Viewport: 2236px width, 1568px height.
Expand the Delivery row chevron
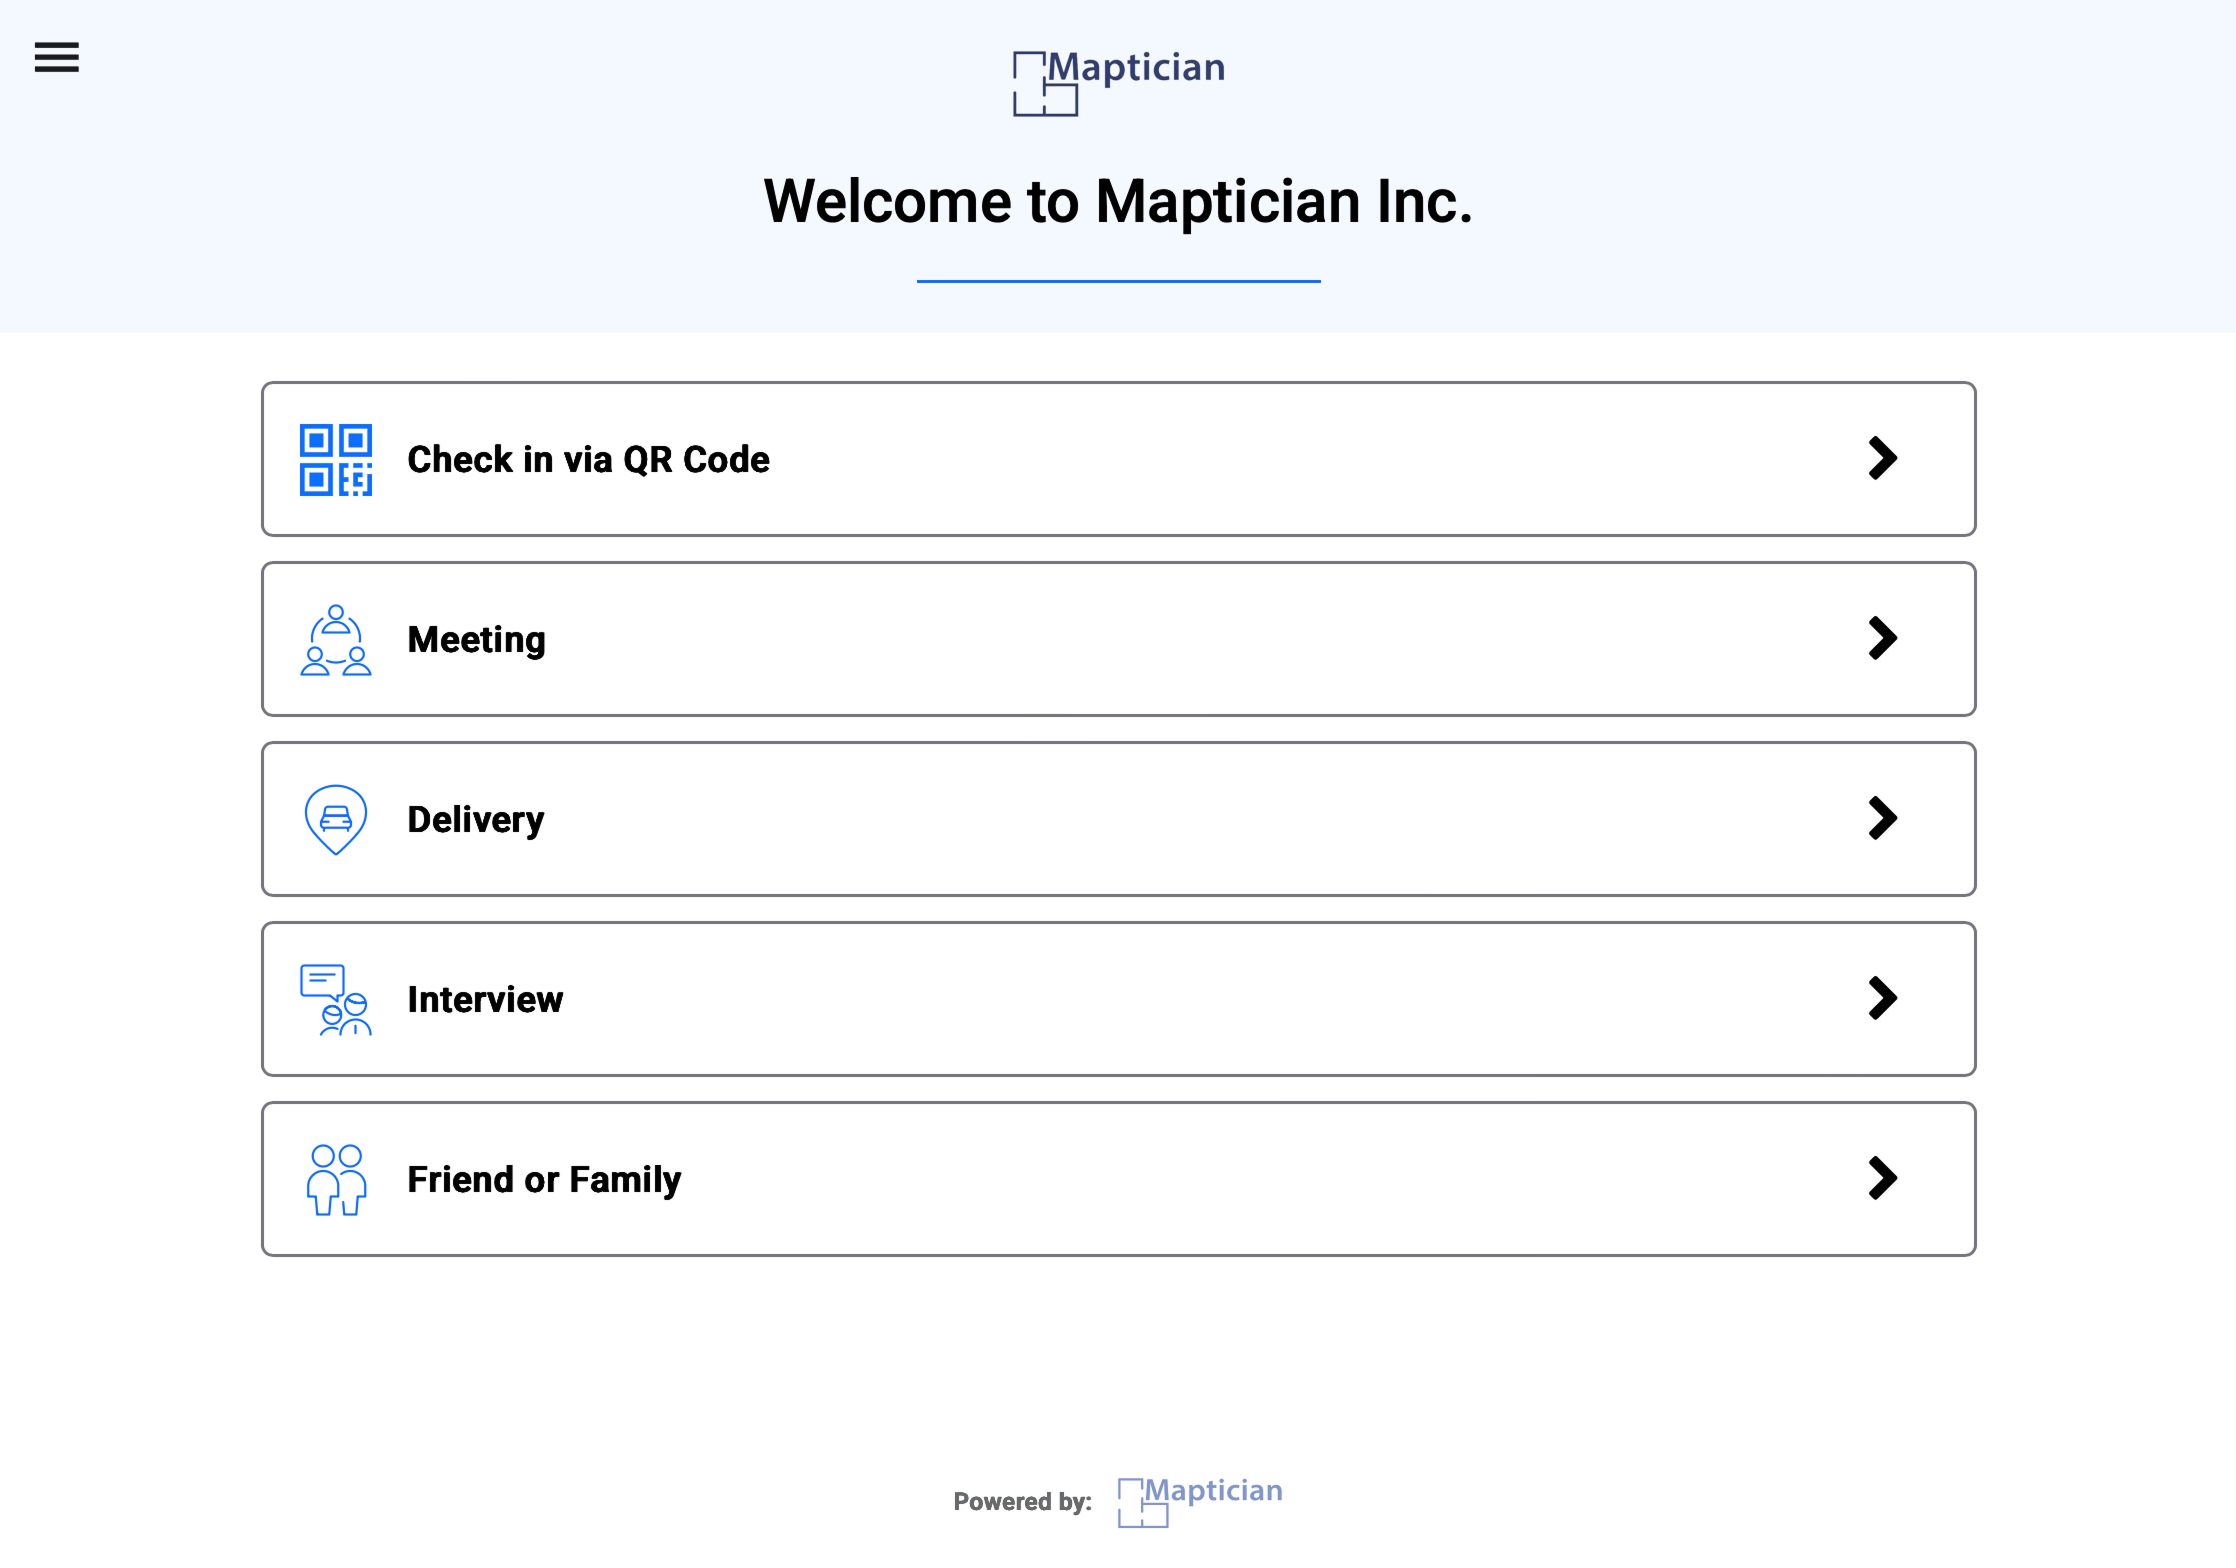pyautogui.click(x=1883, y=819)
